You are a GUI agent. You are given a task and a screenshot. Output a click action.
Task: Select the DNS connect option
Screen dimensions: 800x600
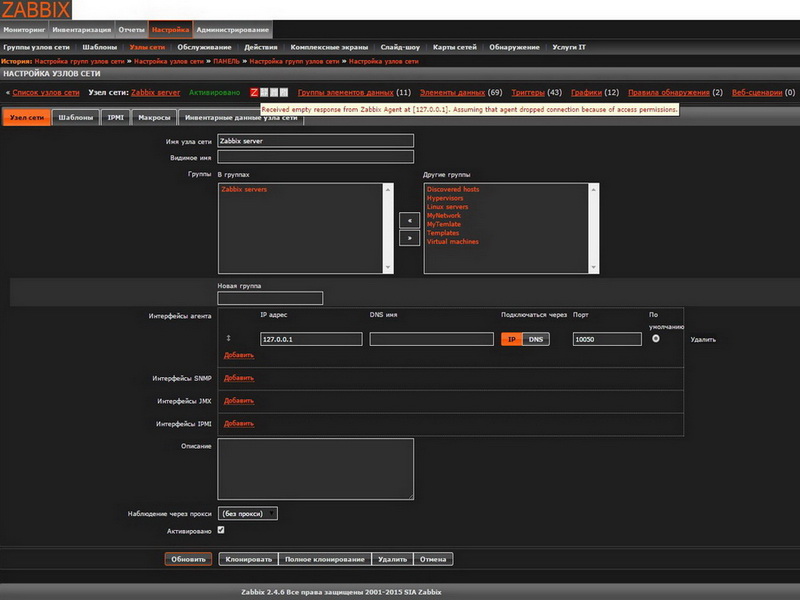click(x=536, y=339)
